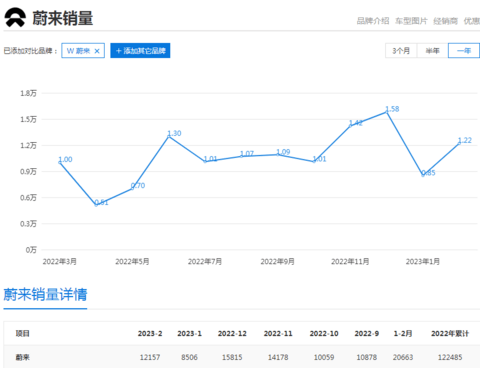Viewport: 480px width, 368px height.
Task: Click the 0.85 data point marker
Action: [x=423, y=175]
